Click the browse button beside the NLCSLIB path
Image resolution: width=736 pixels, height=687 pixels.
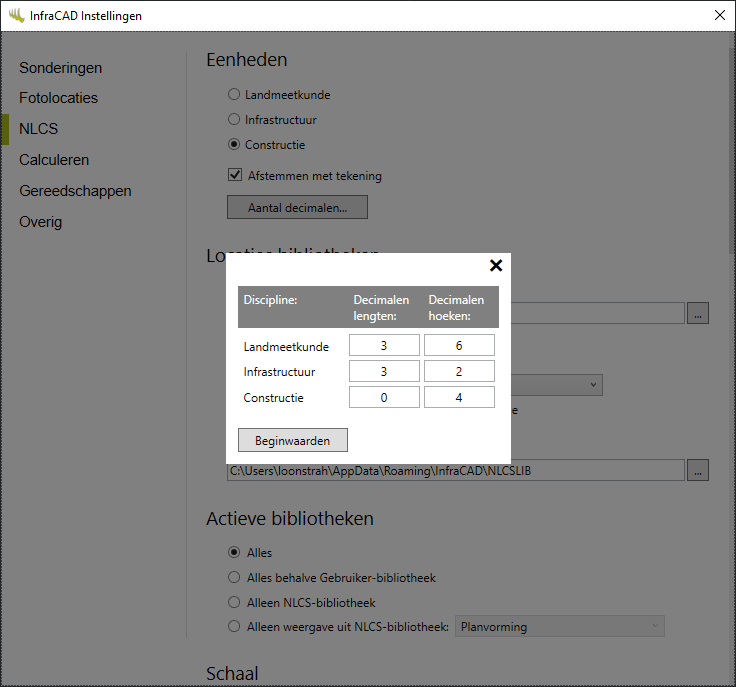[x=698, y=470]
